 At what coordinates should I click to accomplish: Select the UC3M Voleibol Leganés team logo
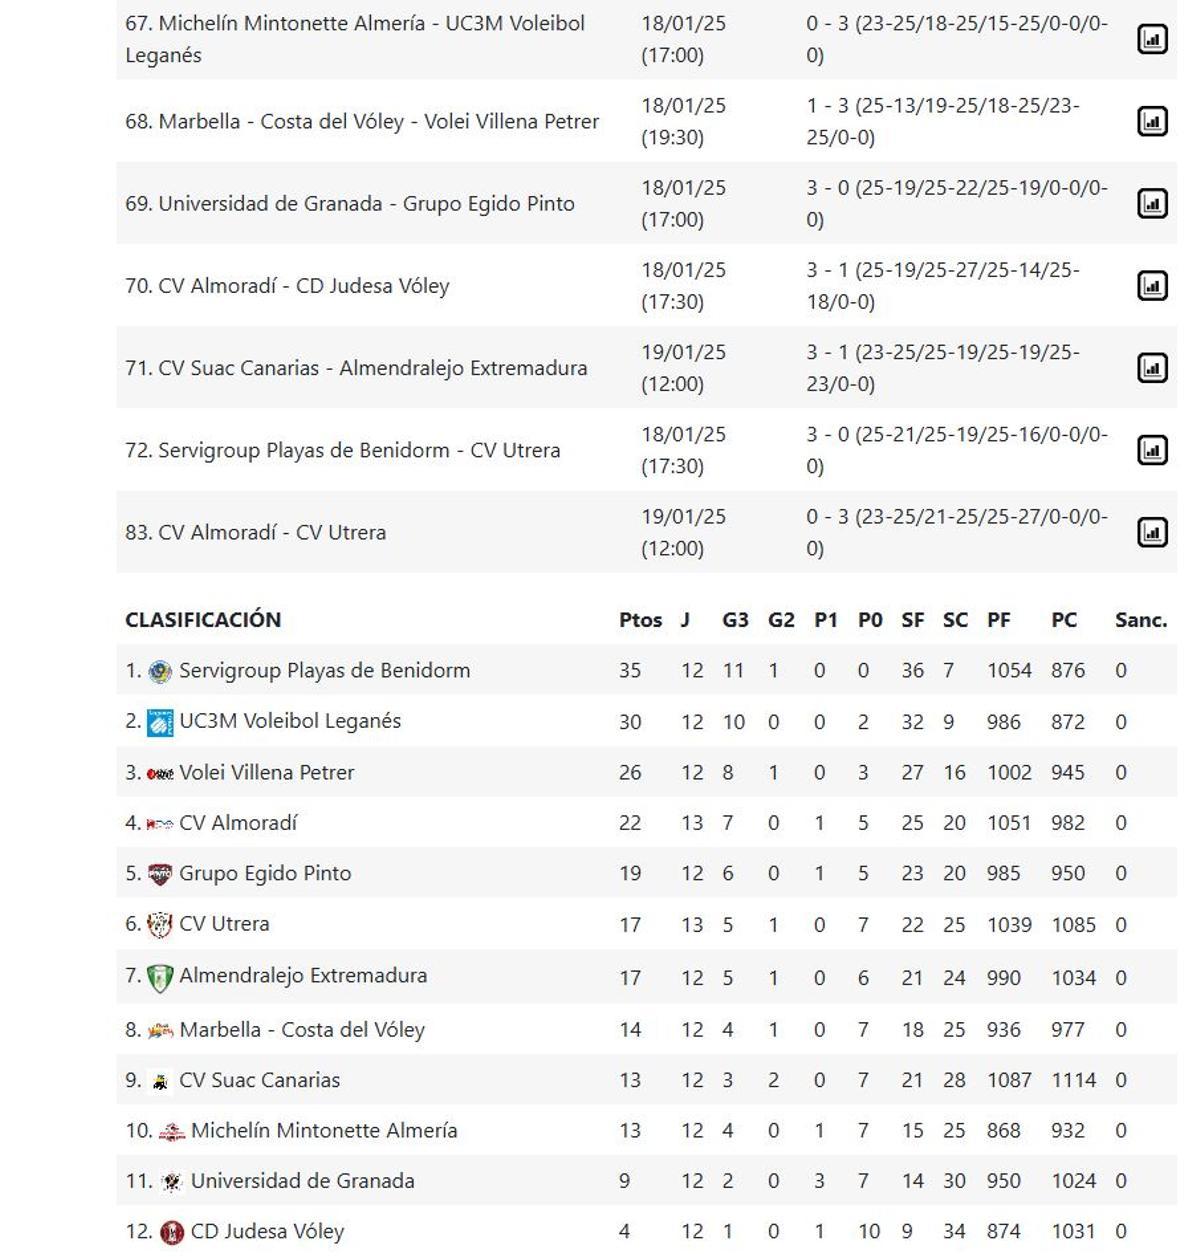[x=160, y=720]
